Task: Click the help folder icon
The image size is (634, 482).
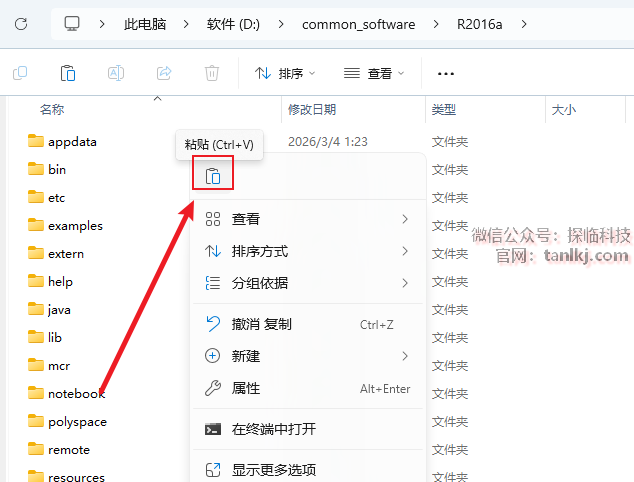Action: (36, 281)
